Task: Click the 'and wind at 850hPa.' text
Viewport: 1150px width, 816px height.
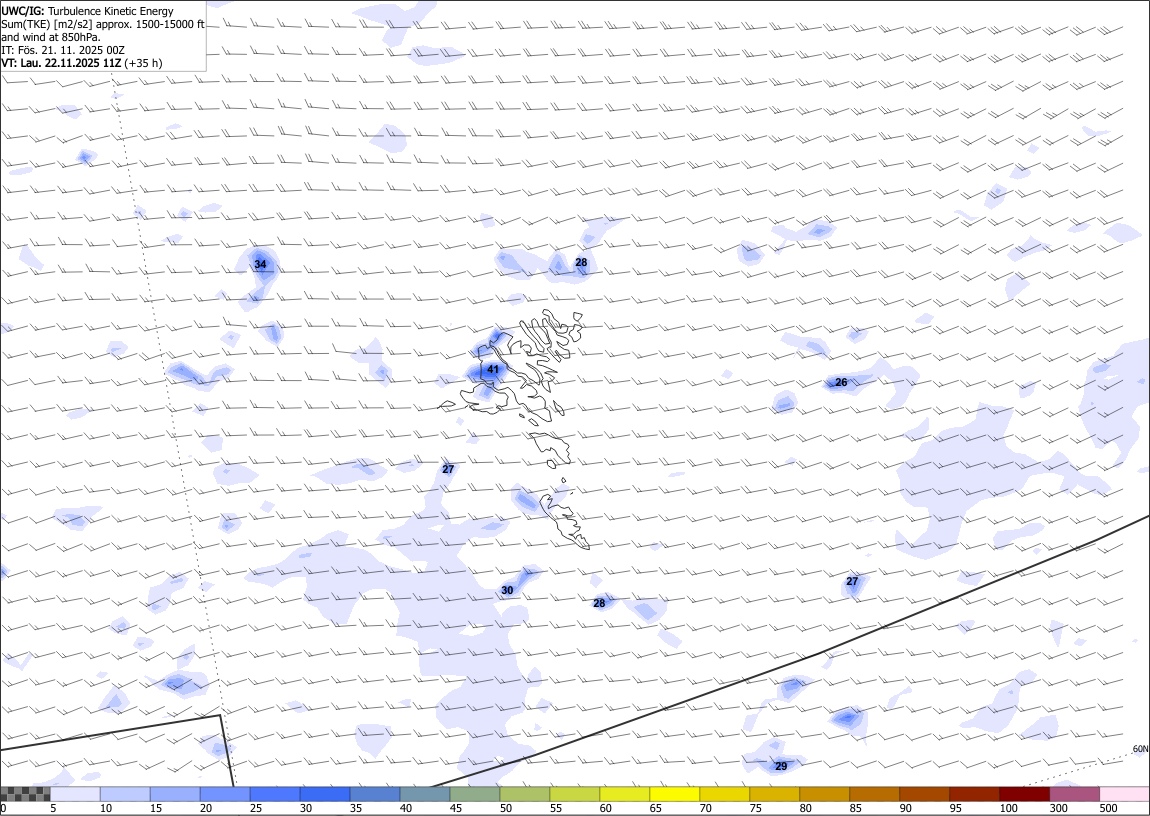Action: [51, 37]
